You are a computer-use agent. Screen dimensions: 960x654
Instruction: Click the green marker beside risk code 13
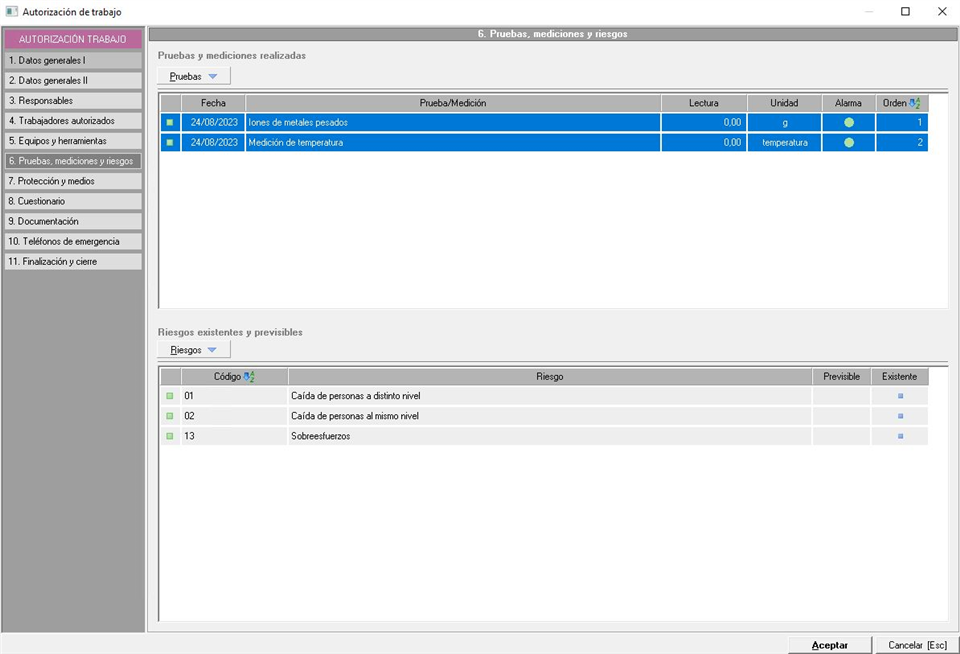170,436
